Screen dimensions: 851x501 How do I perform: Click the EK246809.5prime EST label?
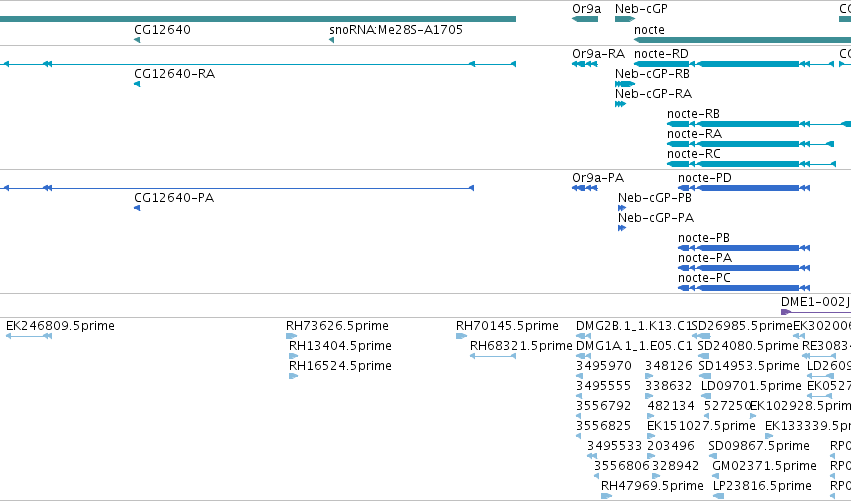tap(60, 326)
